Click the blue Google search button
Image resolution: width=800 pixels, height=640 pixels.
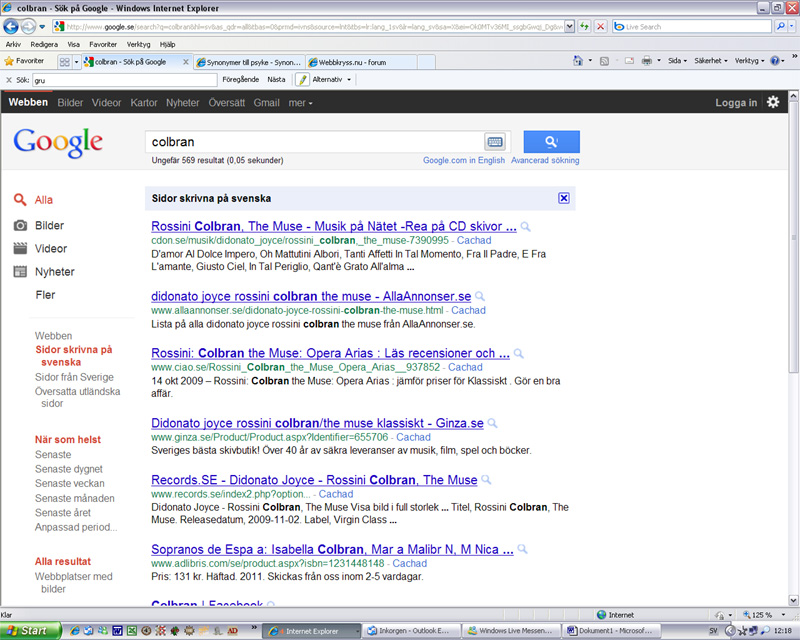[551, 141]
